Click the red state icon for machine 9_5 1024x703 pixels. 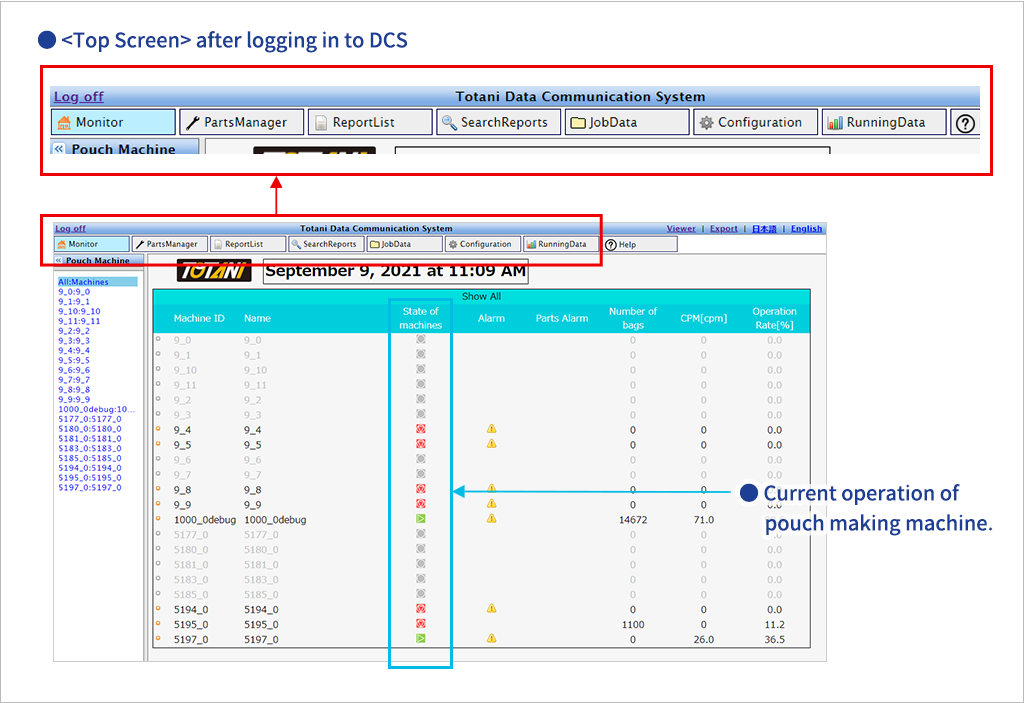coord(421,444)
